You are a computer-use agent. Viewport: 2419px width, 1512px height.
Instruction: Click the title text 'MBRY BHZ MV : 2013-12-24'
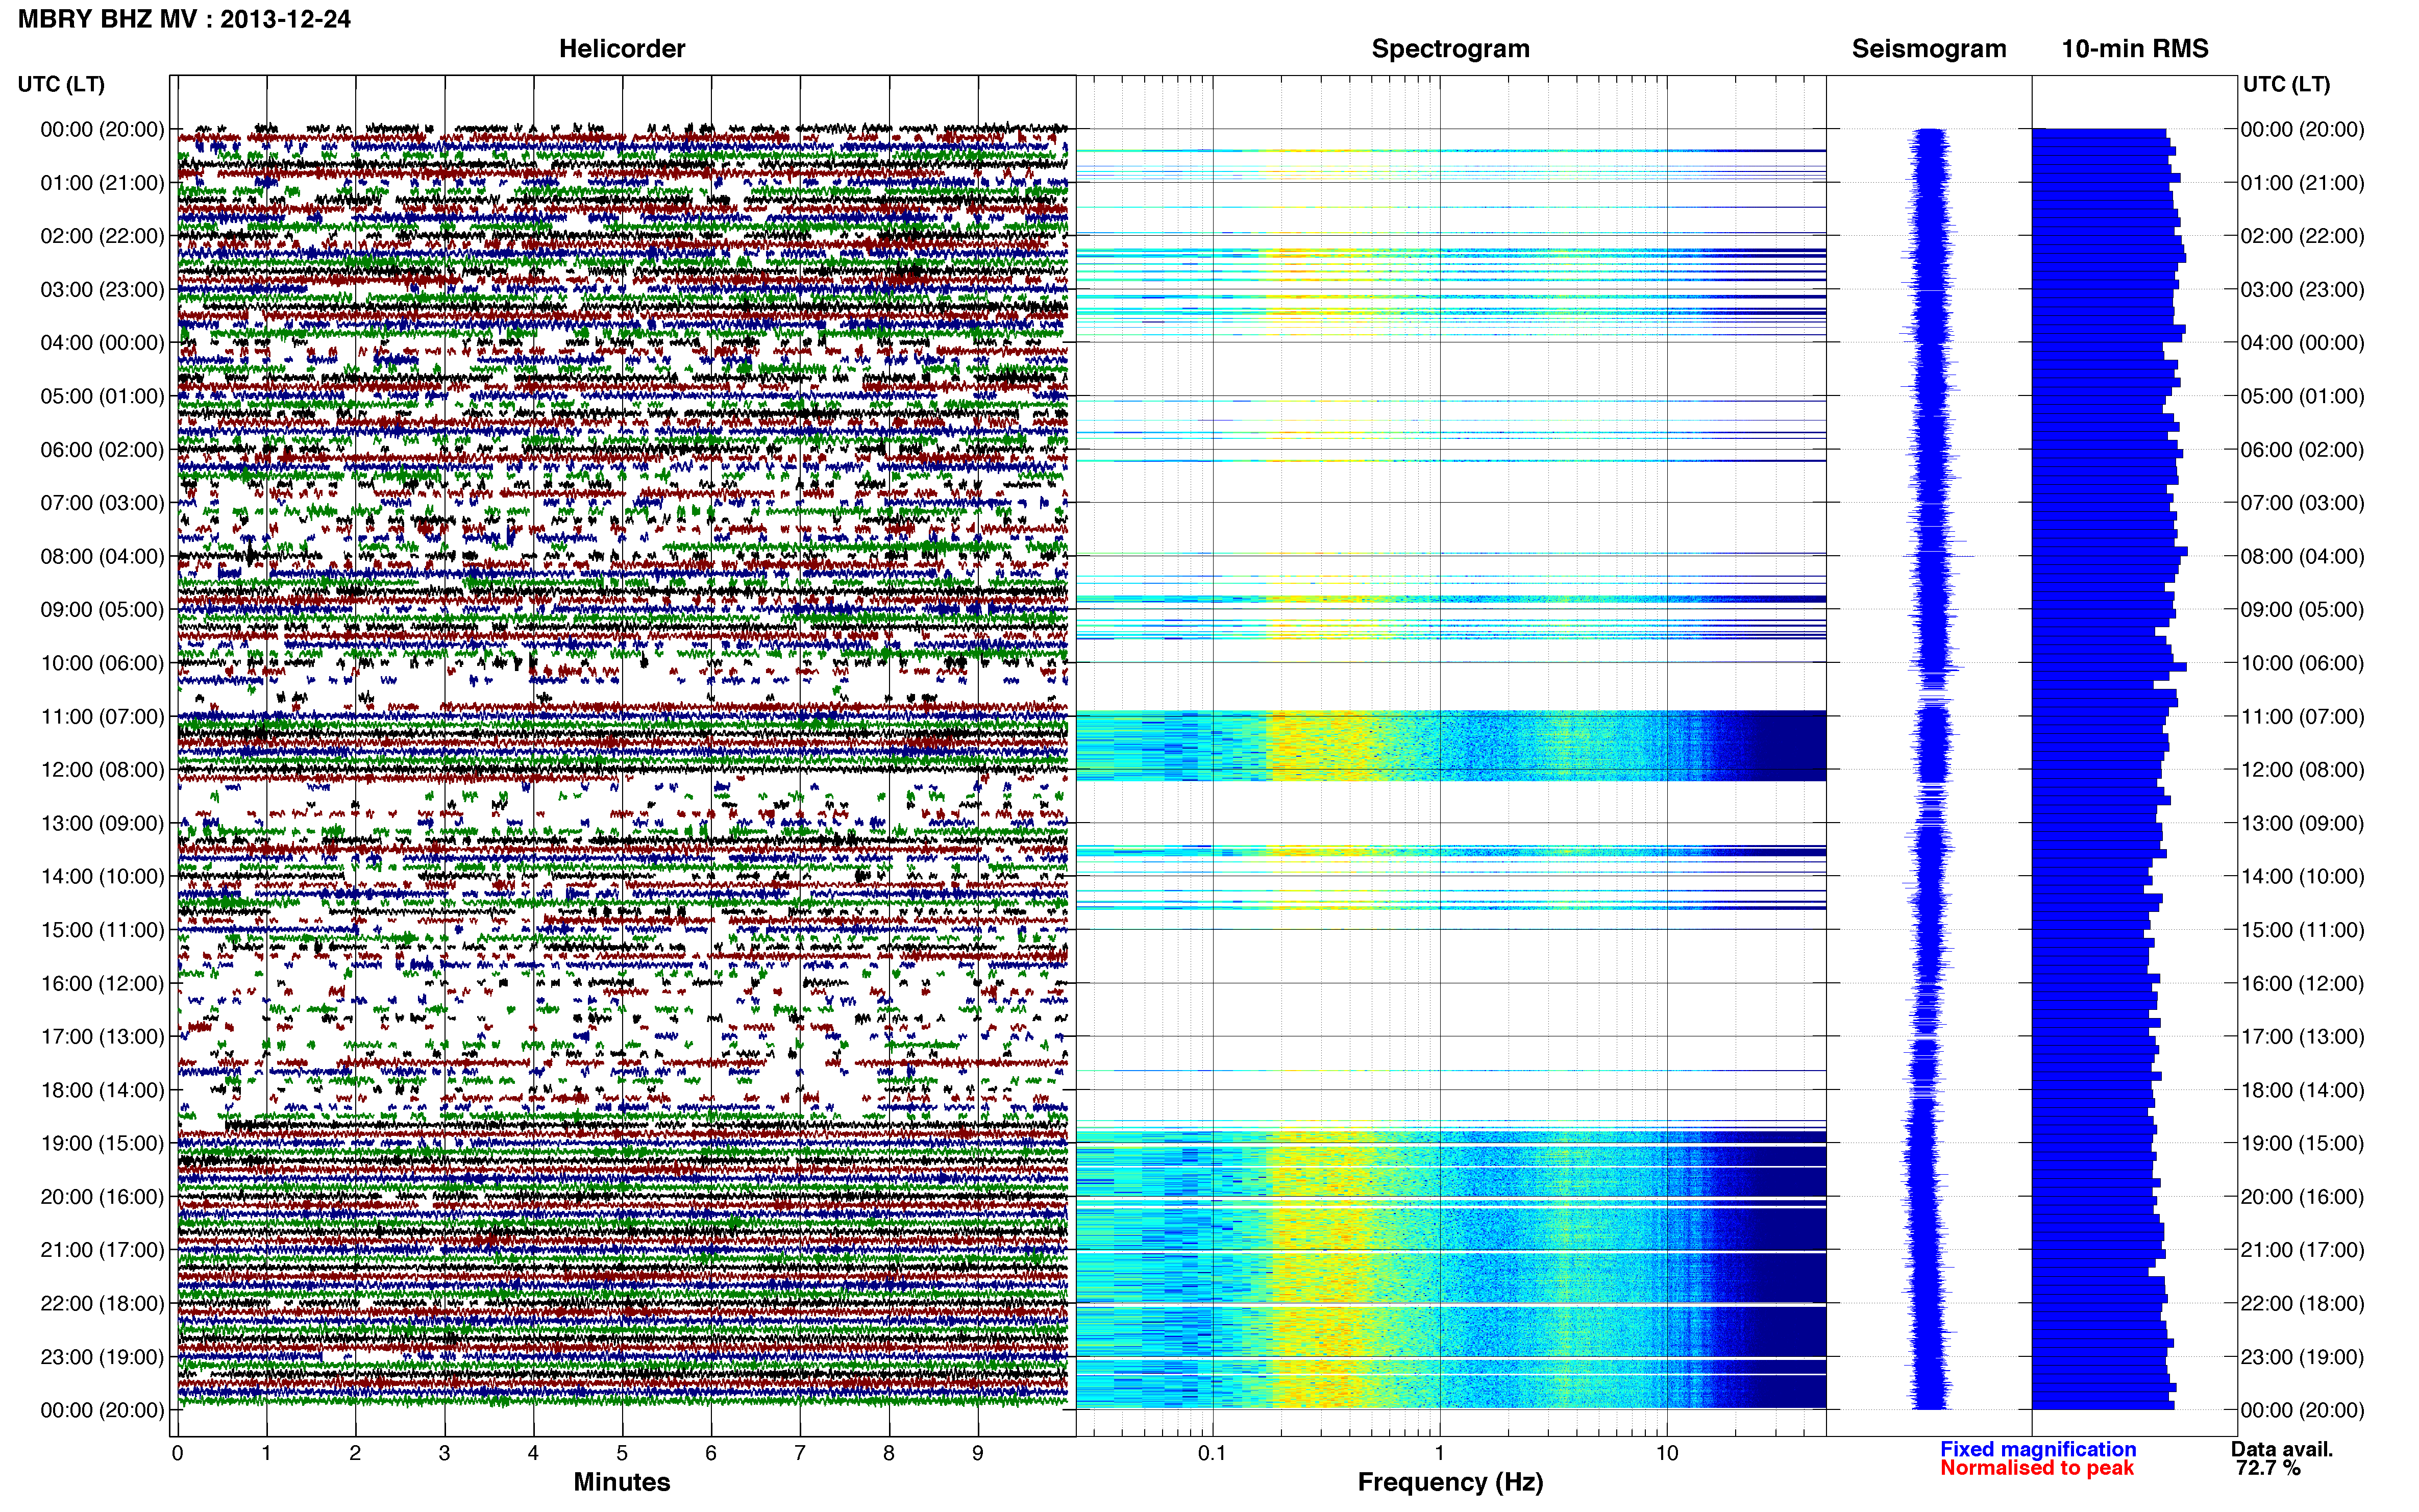(x=184, y=19)
